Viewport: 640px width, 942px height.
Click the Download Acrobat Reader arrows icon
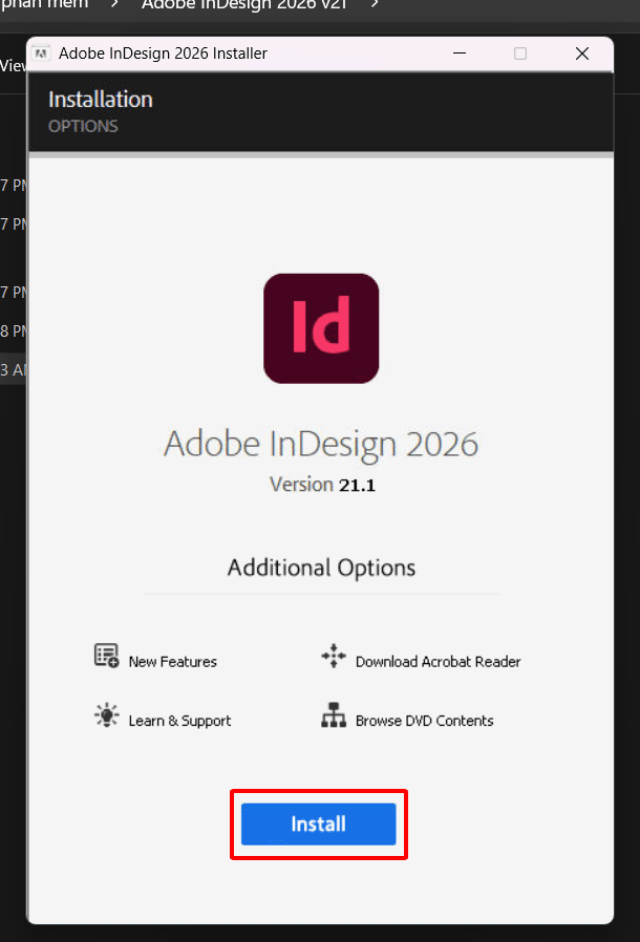tap(334, 655)
